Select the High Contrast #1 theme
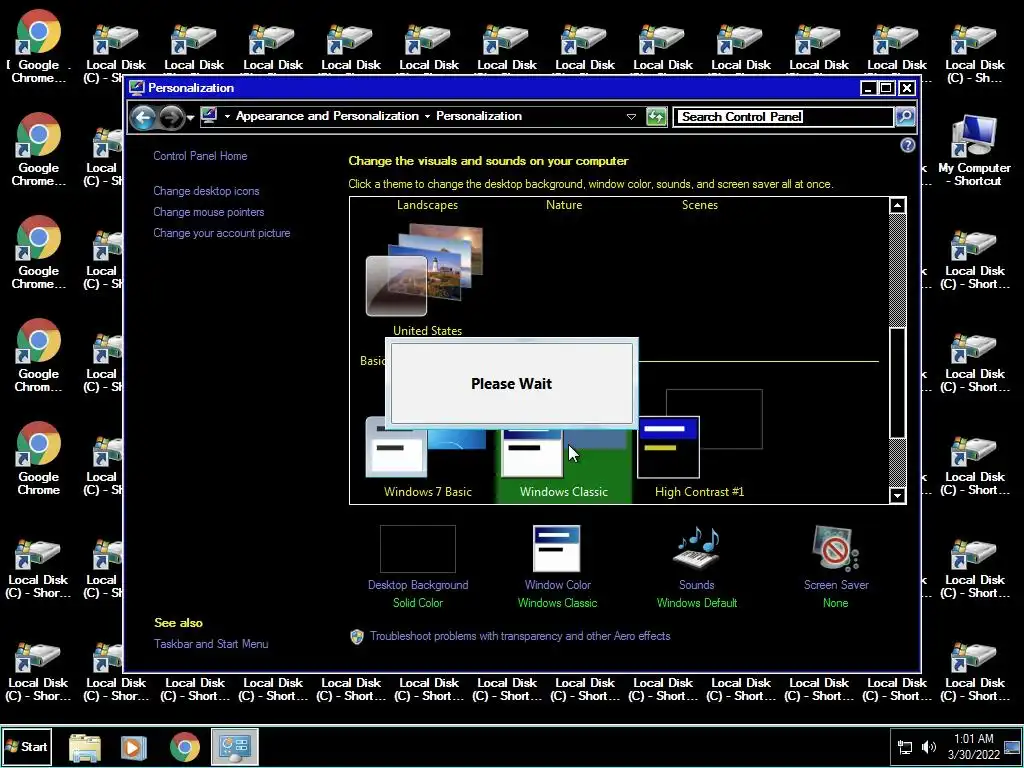Screen dimensions: 1024x768 click(x=699, y=445)
